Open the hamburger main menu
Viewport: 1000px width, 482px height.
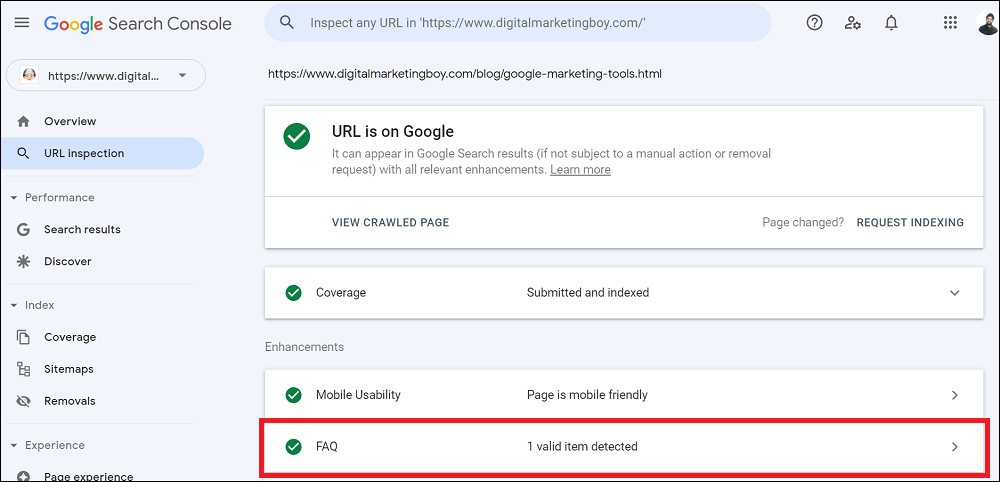coord(22,23)
